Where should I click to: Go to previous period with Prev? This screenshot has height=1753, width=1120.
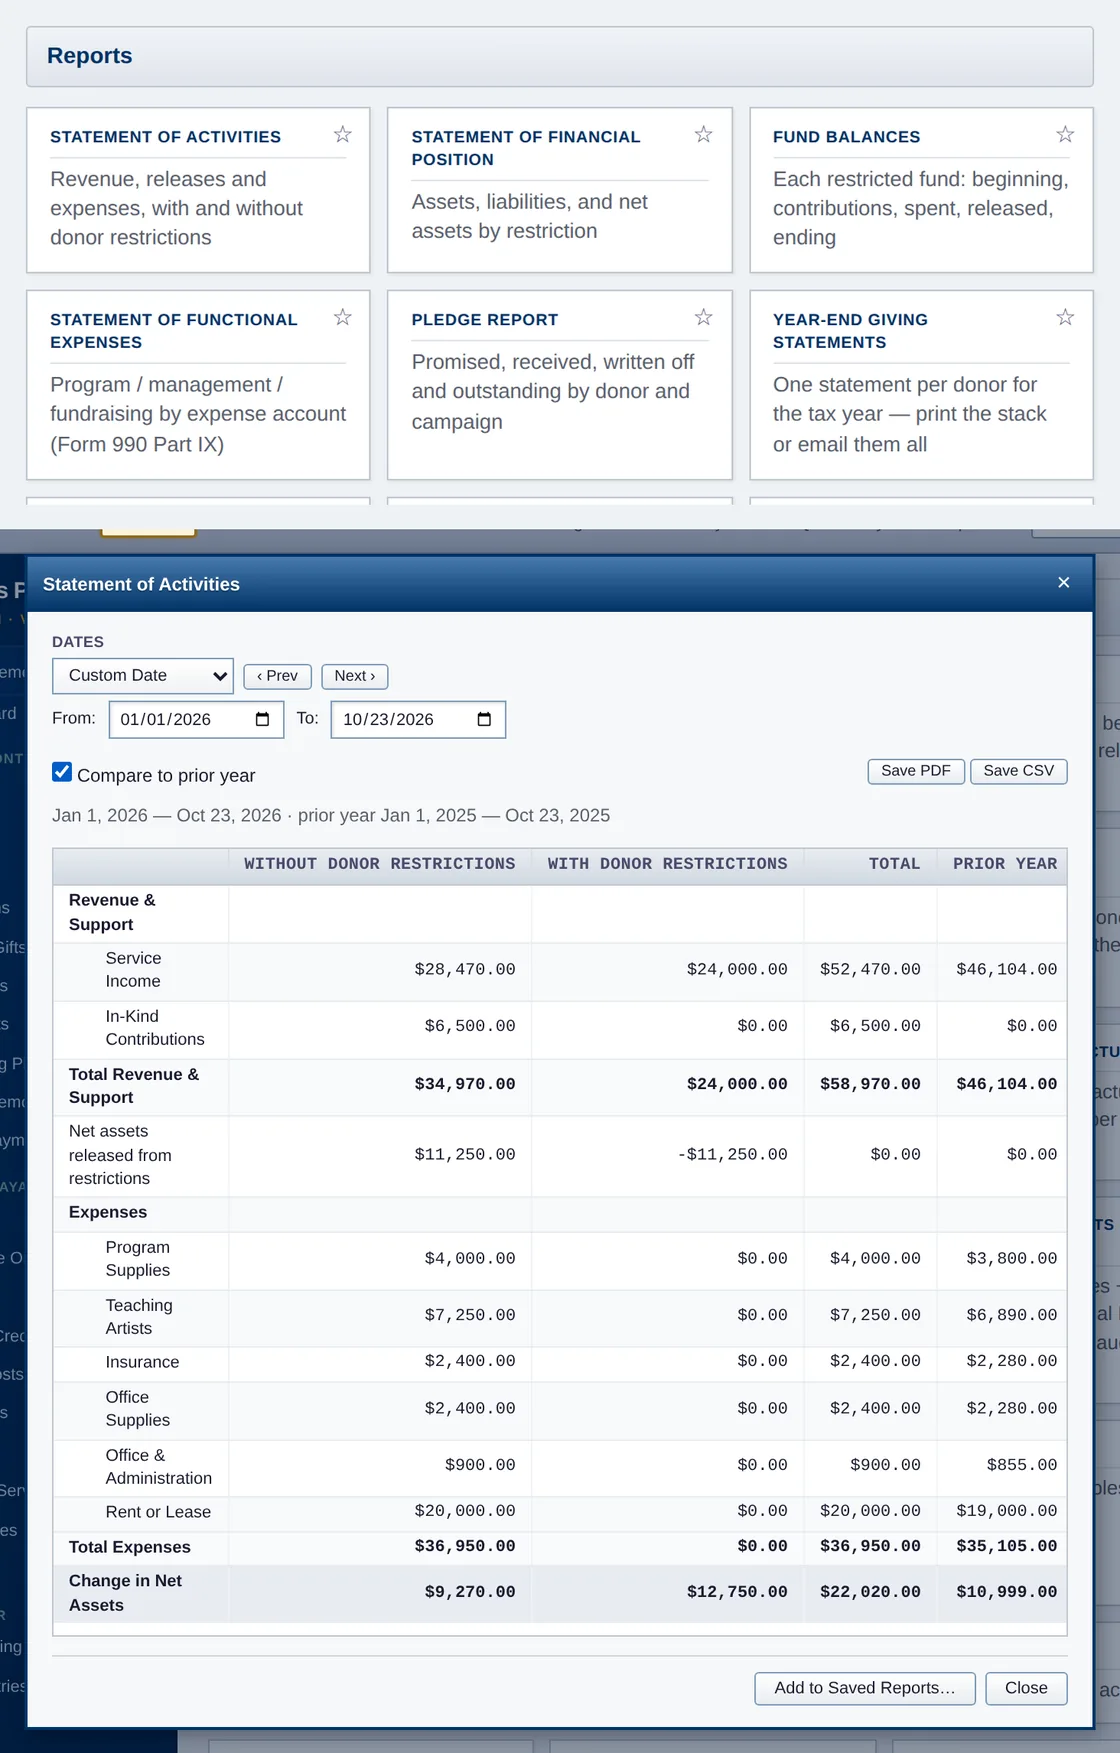point(278,677)
